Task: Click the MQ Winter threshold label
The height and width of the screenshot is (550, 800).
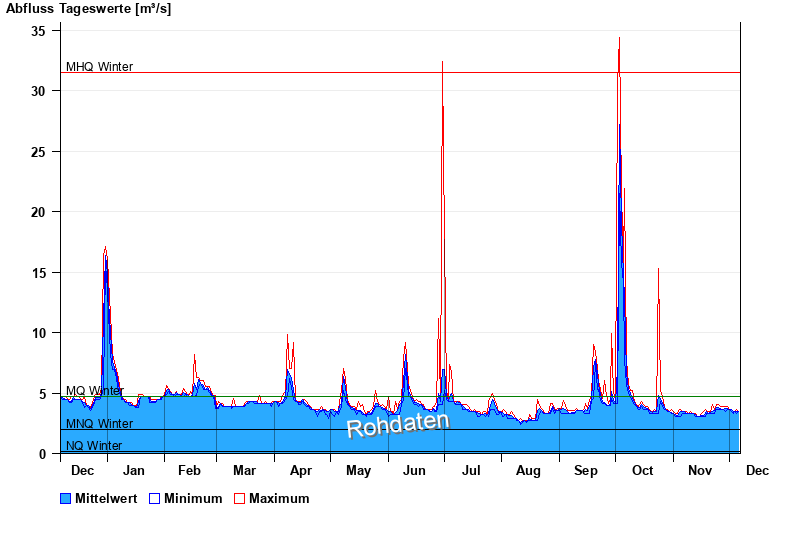Action: [95, 391]
